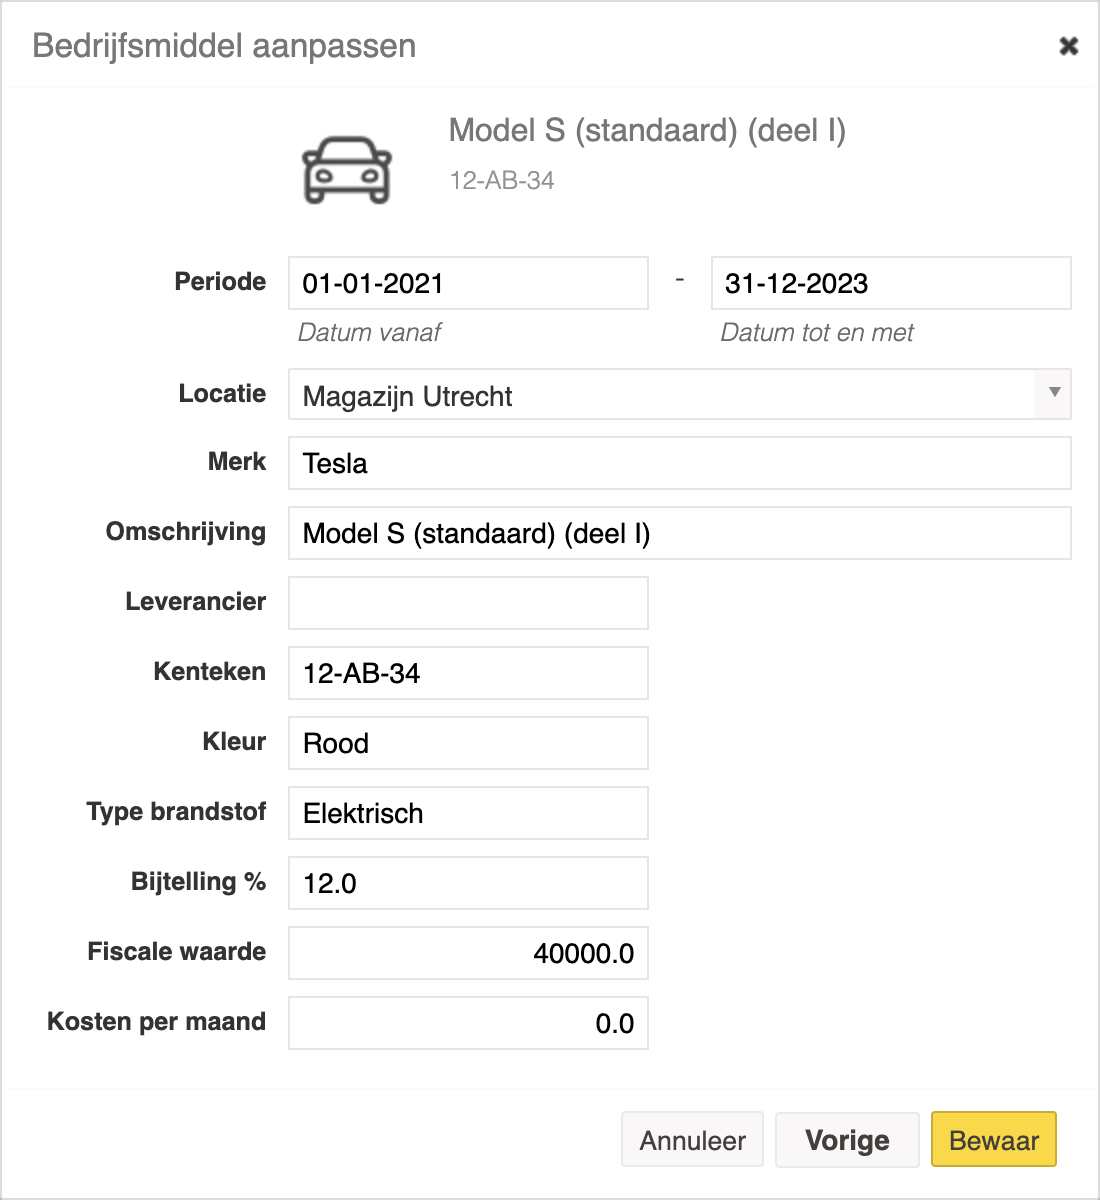Select the Magazijn Utrecht location box
Viewport: 1100px width, 1200px height.
pyautogui.click(x=680, y=394)
